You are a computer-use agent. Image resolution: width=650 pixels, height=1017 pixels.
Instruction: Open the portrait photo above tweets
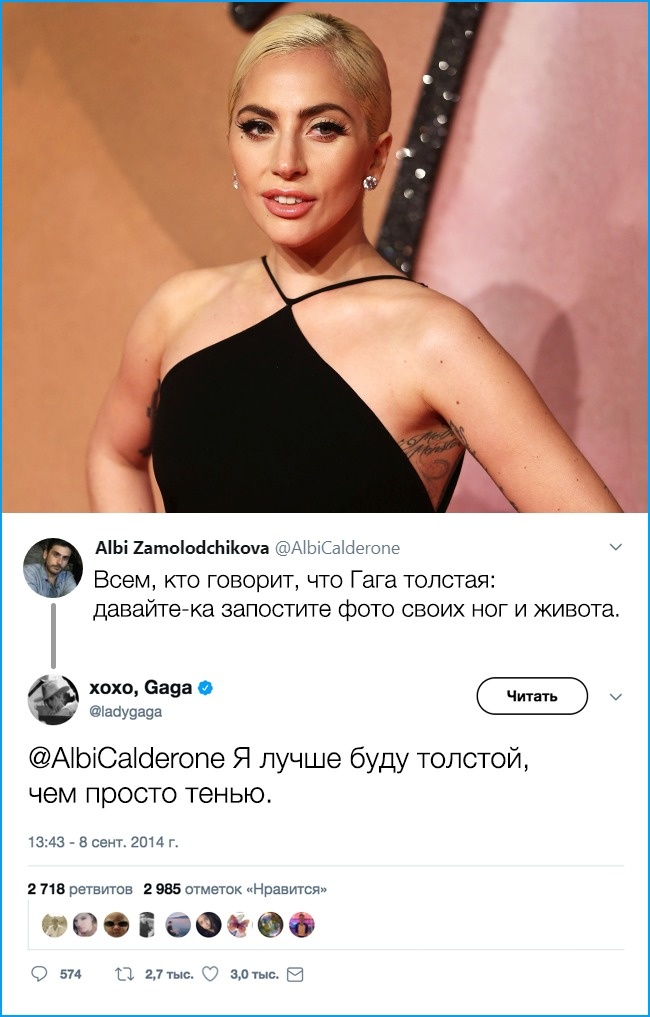325,257
